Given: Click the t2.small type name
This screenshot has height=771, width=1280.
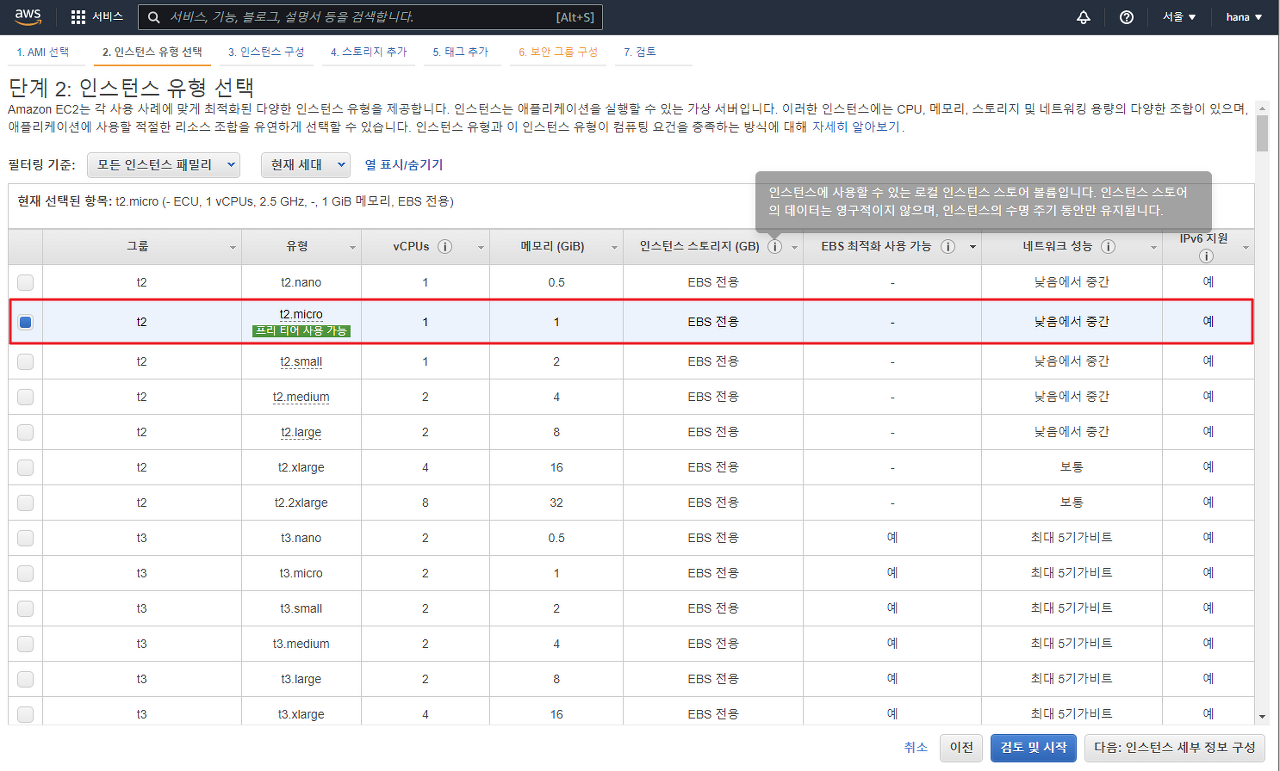Looking at the screenshot, I should pos(301,362).
